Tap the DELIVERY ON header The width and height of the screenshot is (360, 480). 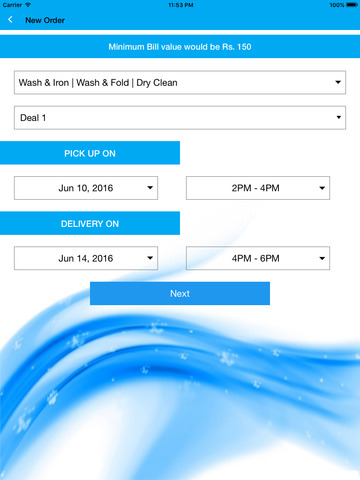pyautogui.click(x=90, y=223)
